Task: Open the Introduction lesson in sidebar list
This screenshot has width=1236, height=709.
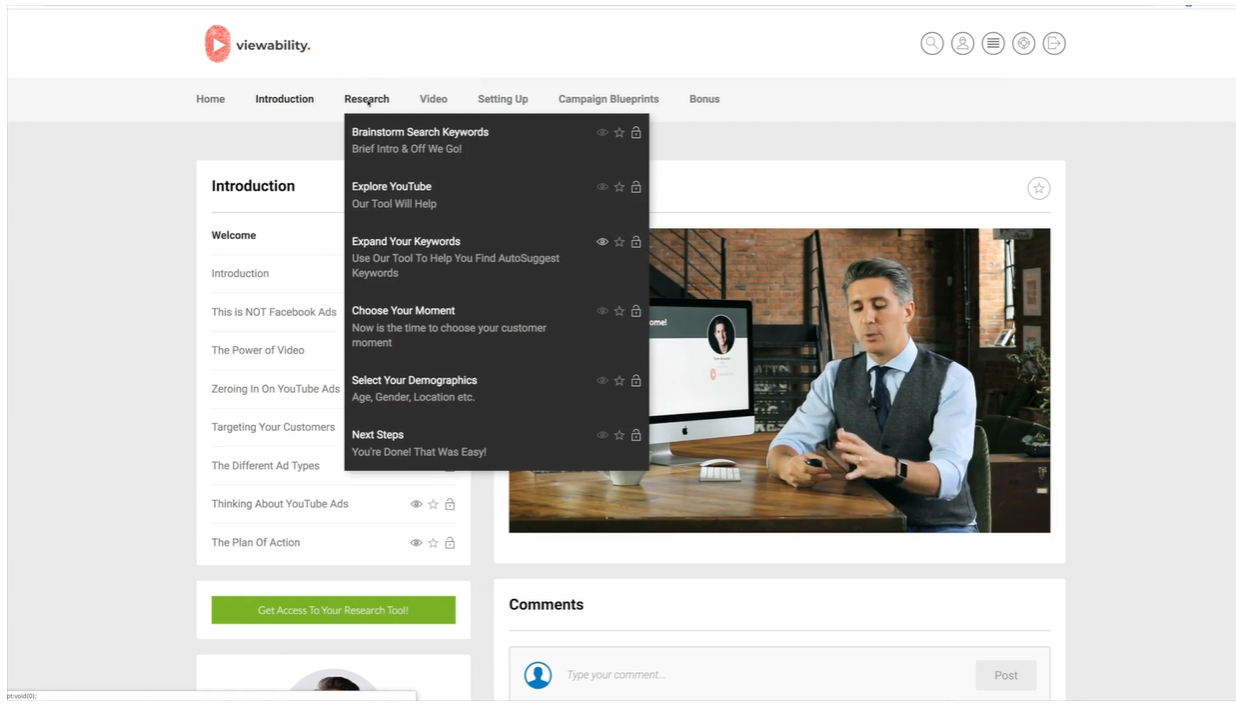Action: (x=240, y=274)
